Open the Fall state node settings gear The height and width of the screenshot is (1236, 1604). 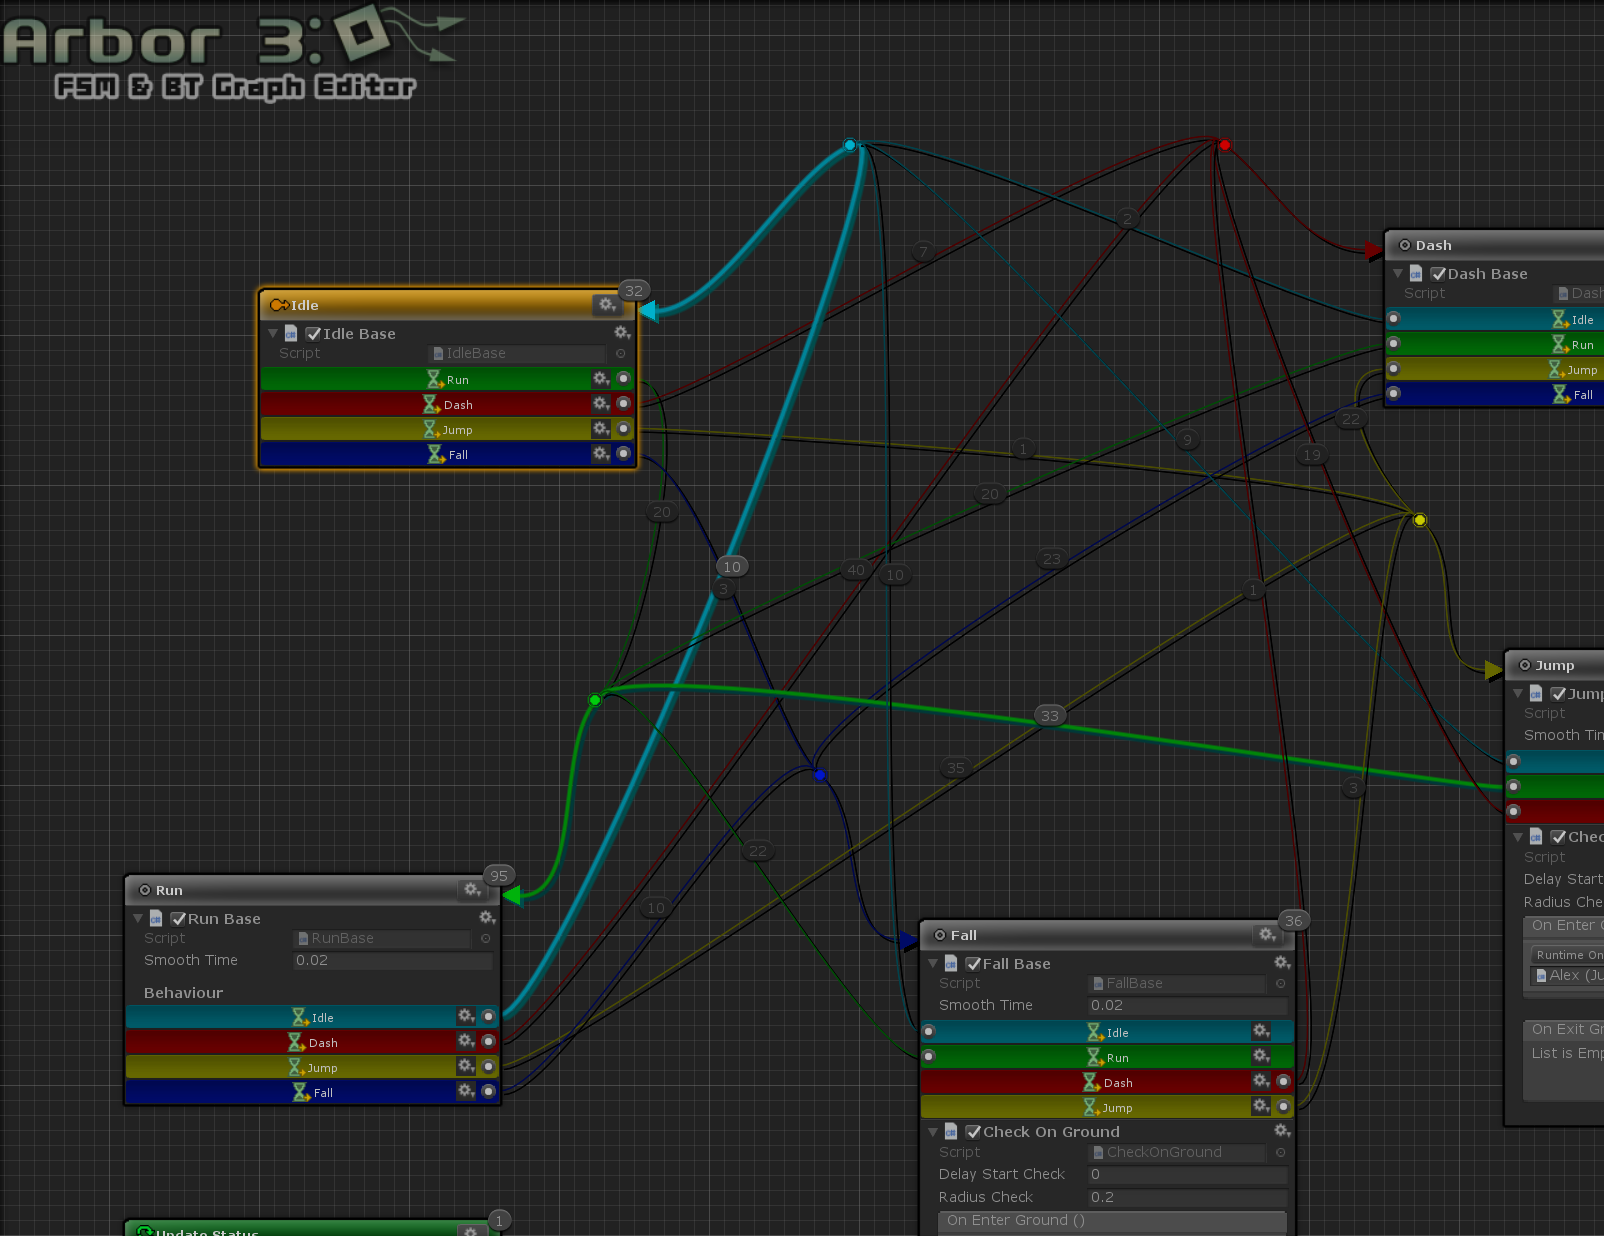click(x=1267, y=934)
